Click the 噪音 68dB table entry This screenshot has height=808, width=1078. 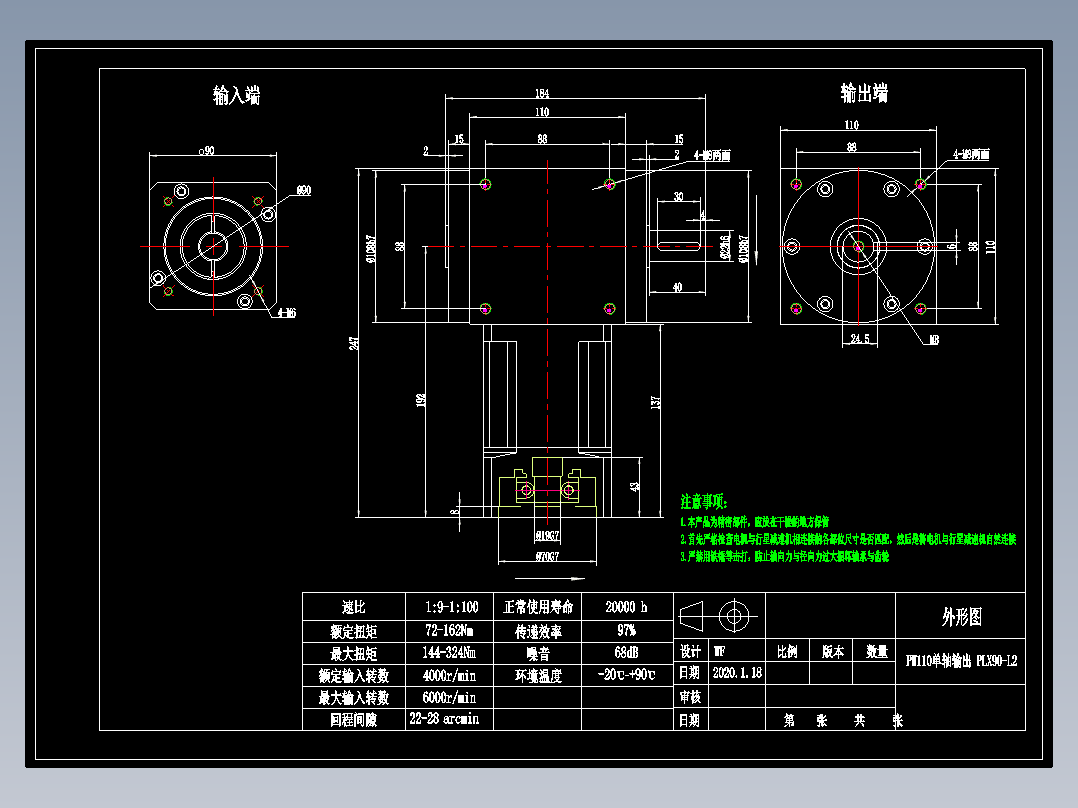[x=624, y=650]
